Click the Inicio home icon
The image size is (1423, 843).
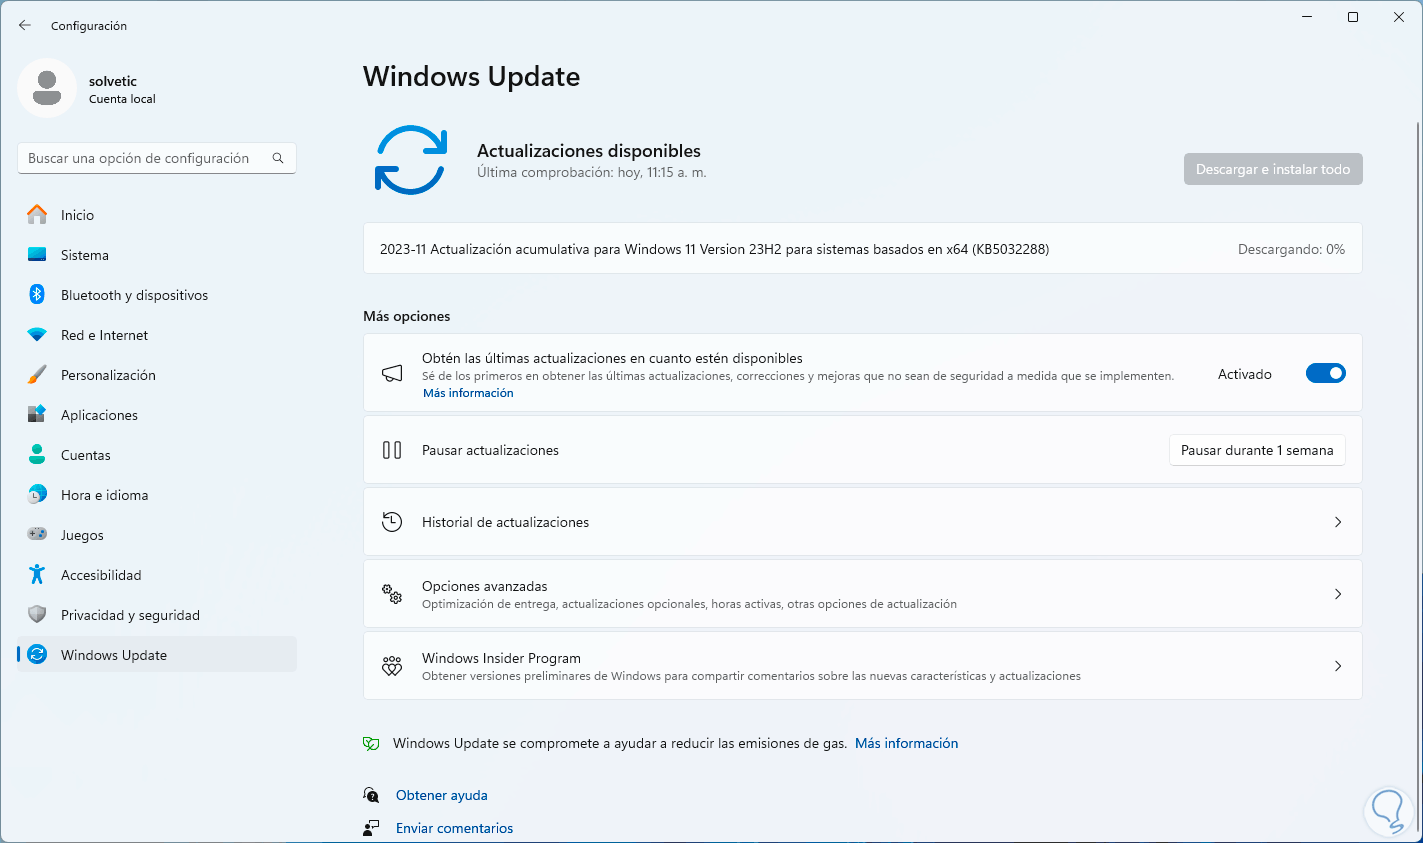[37, 215]
